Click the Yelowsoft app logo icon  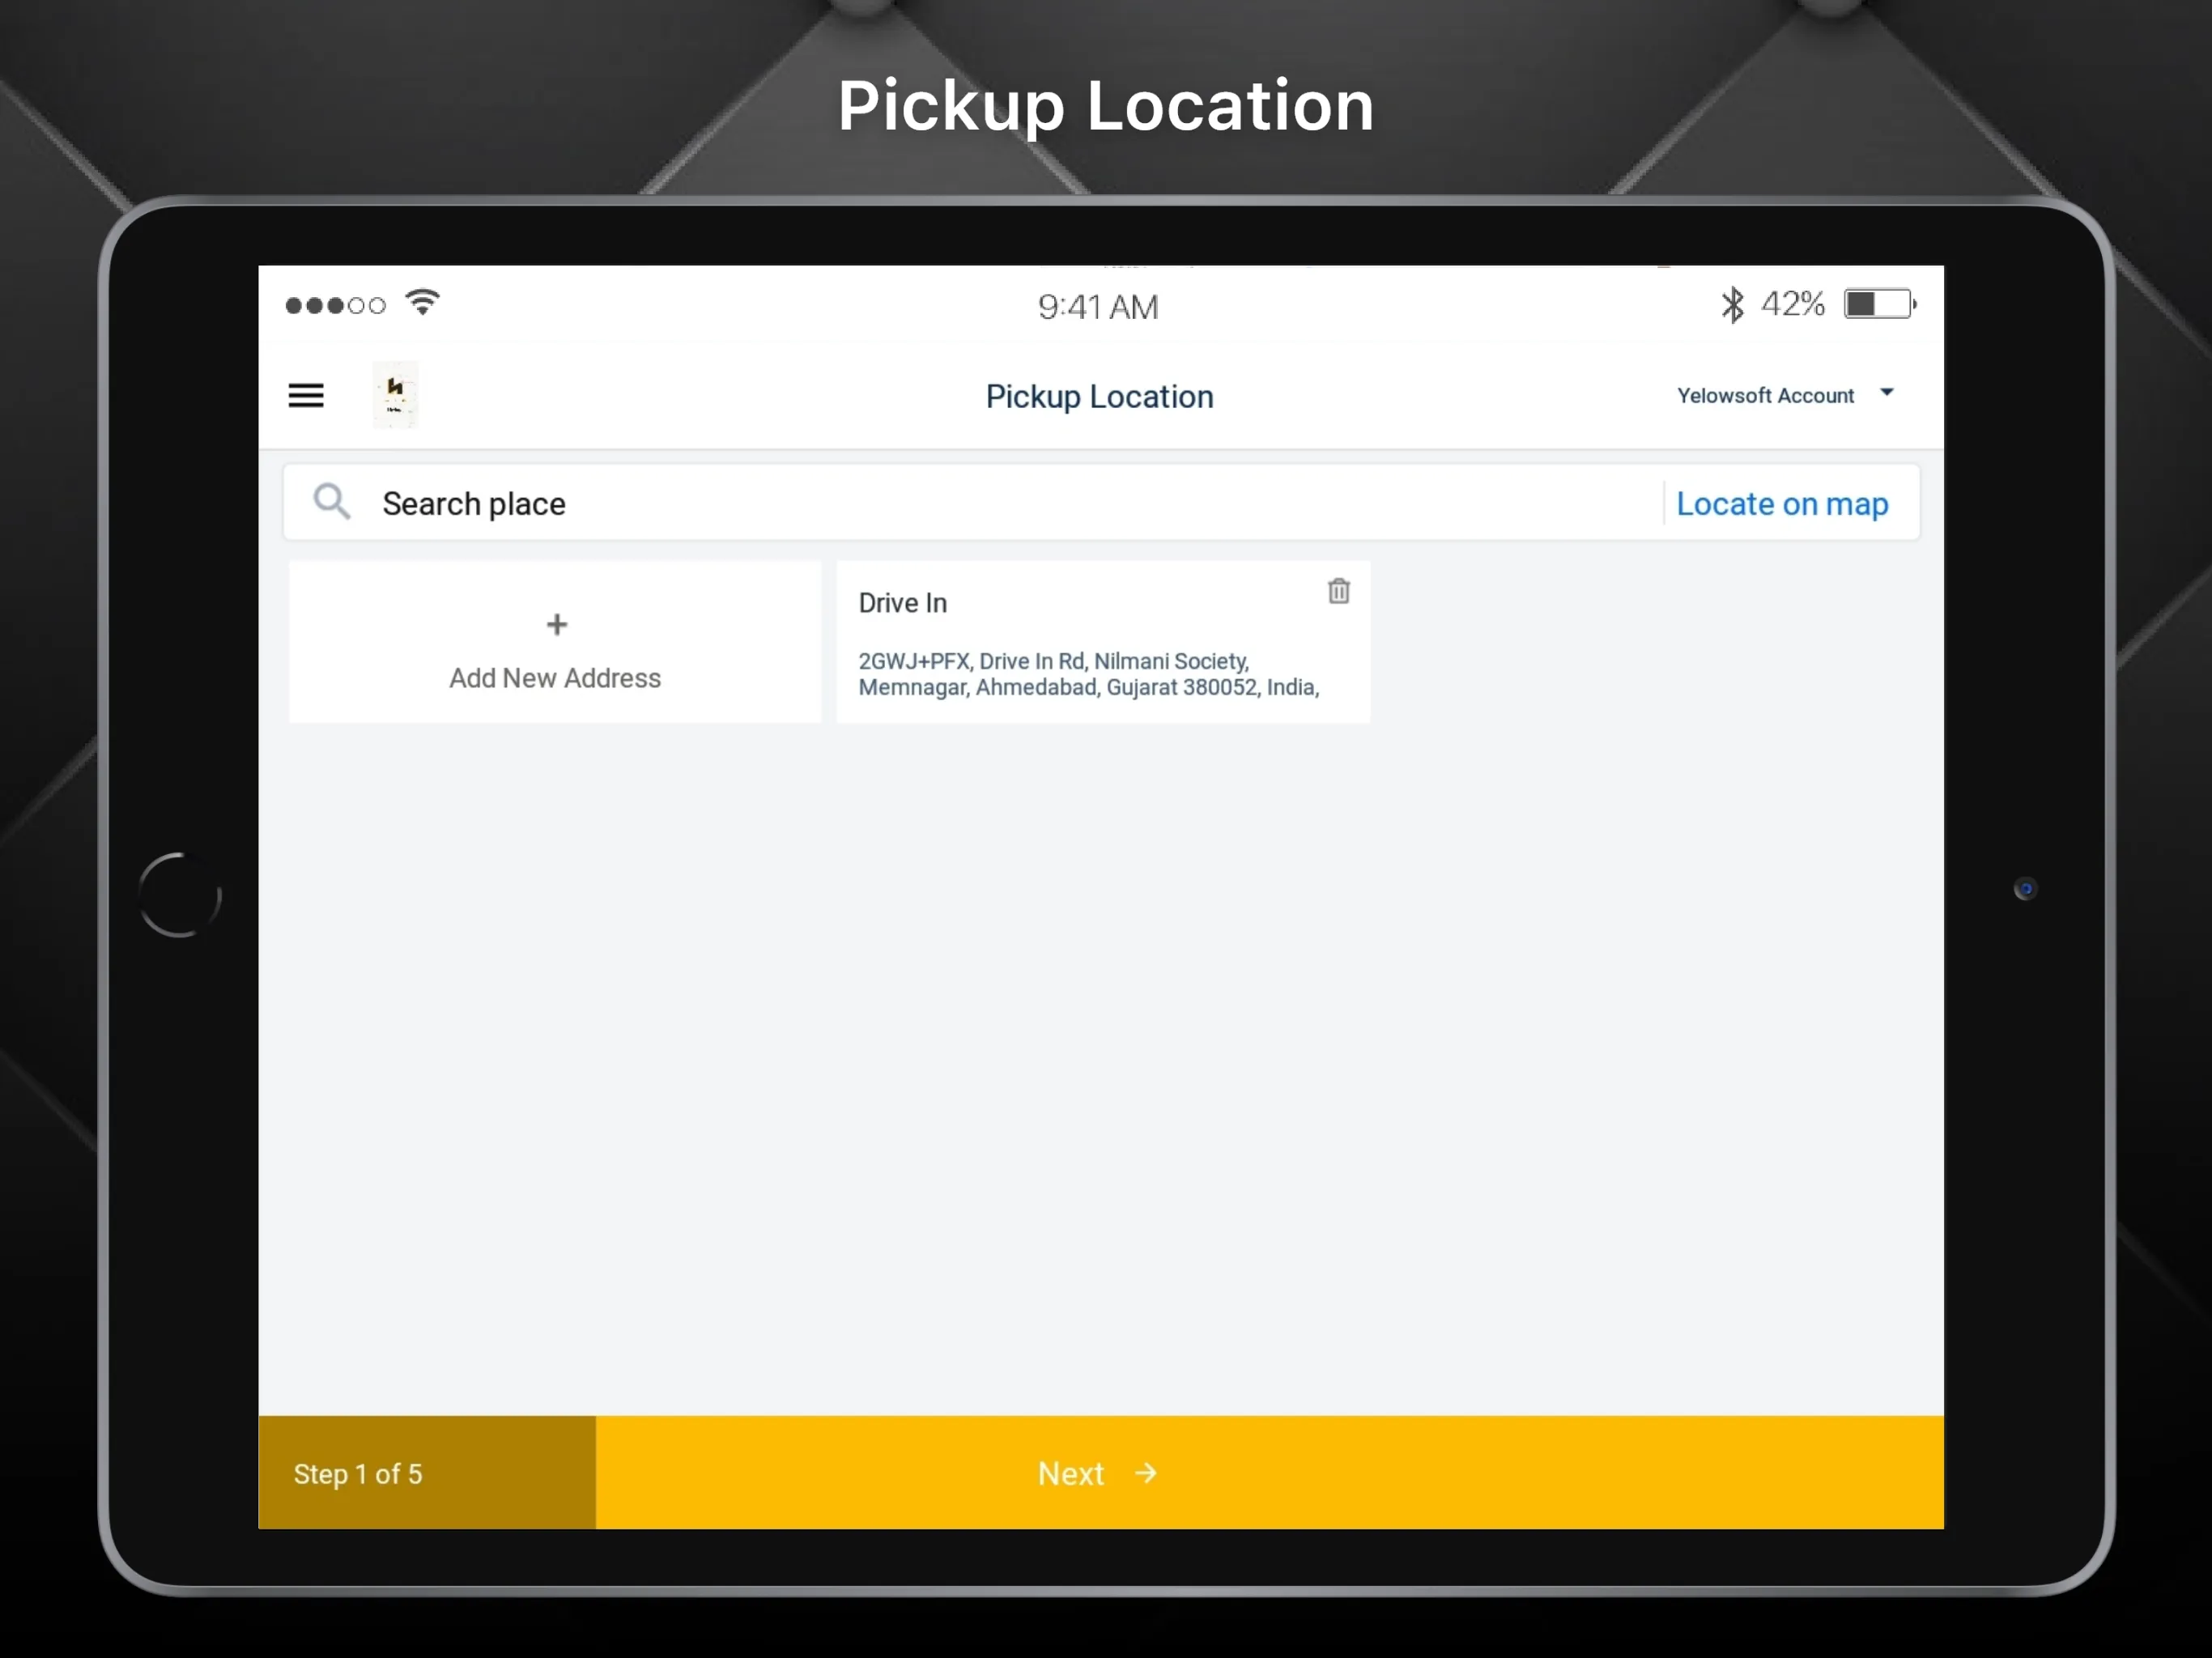tap(395, 393)
